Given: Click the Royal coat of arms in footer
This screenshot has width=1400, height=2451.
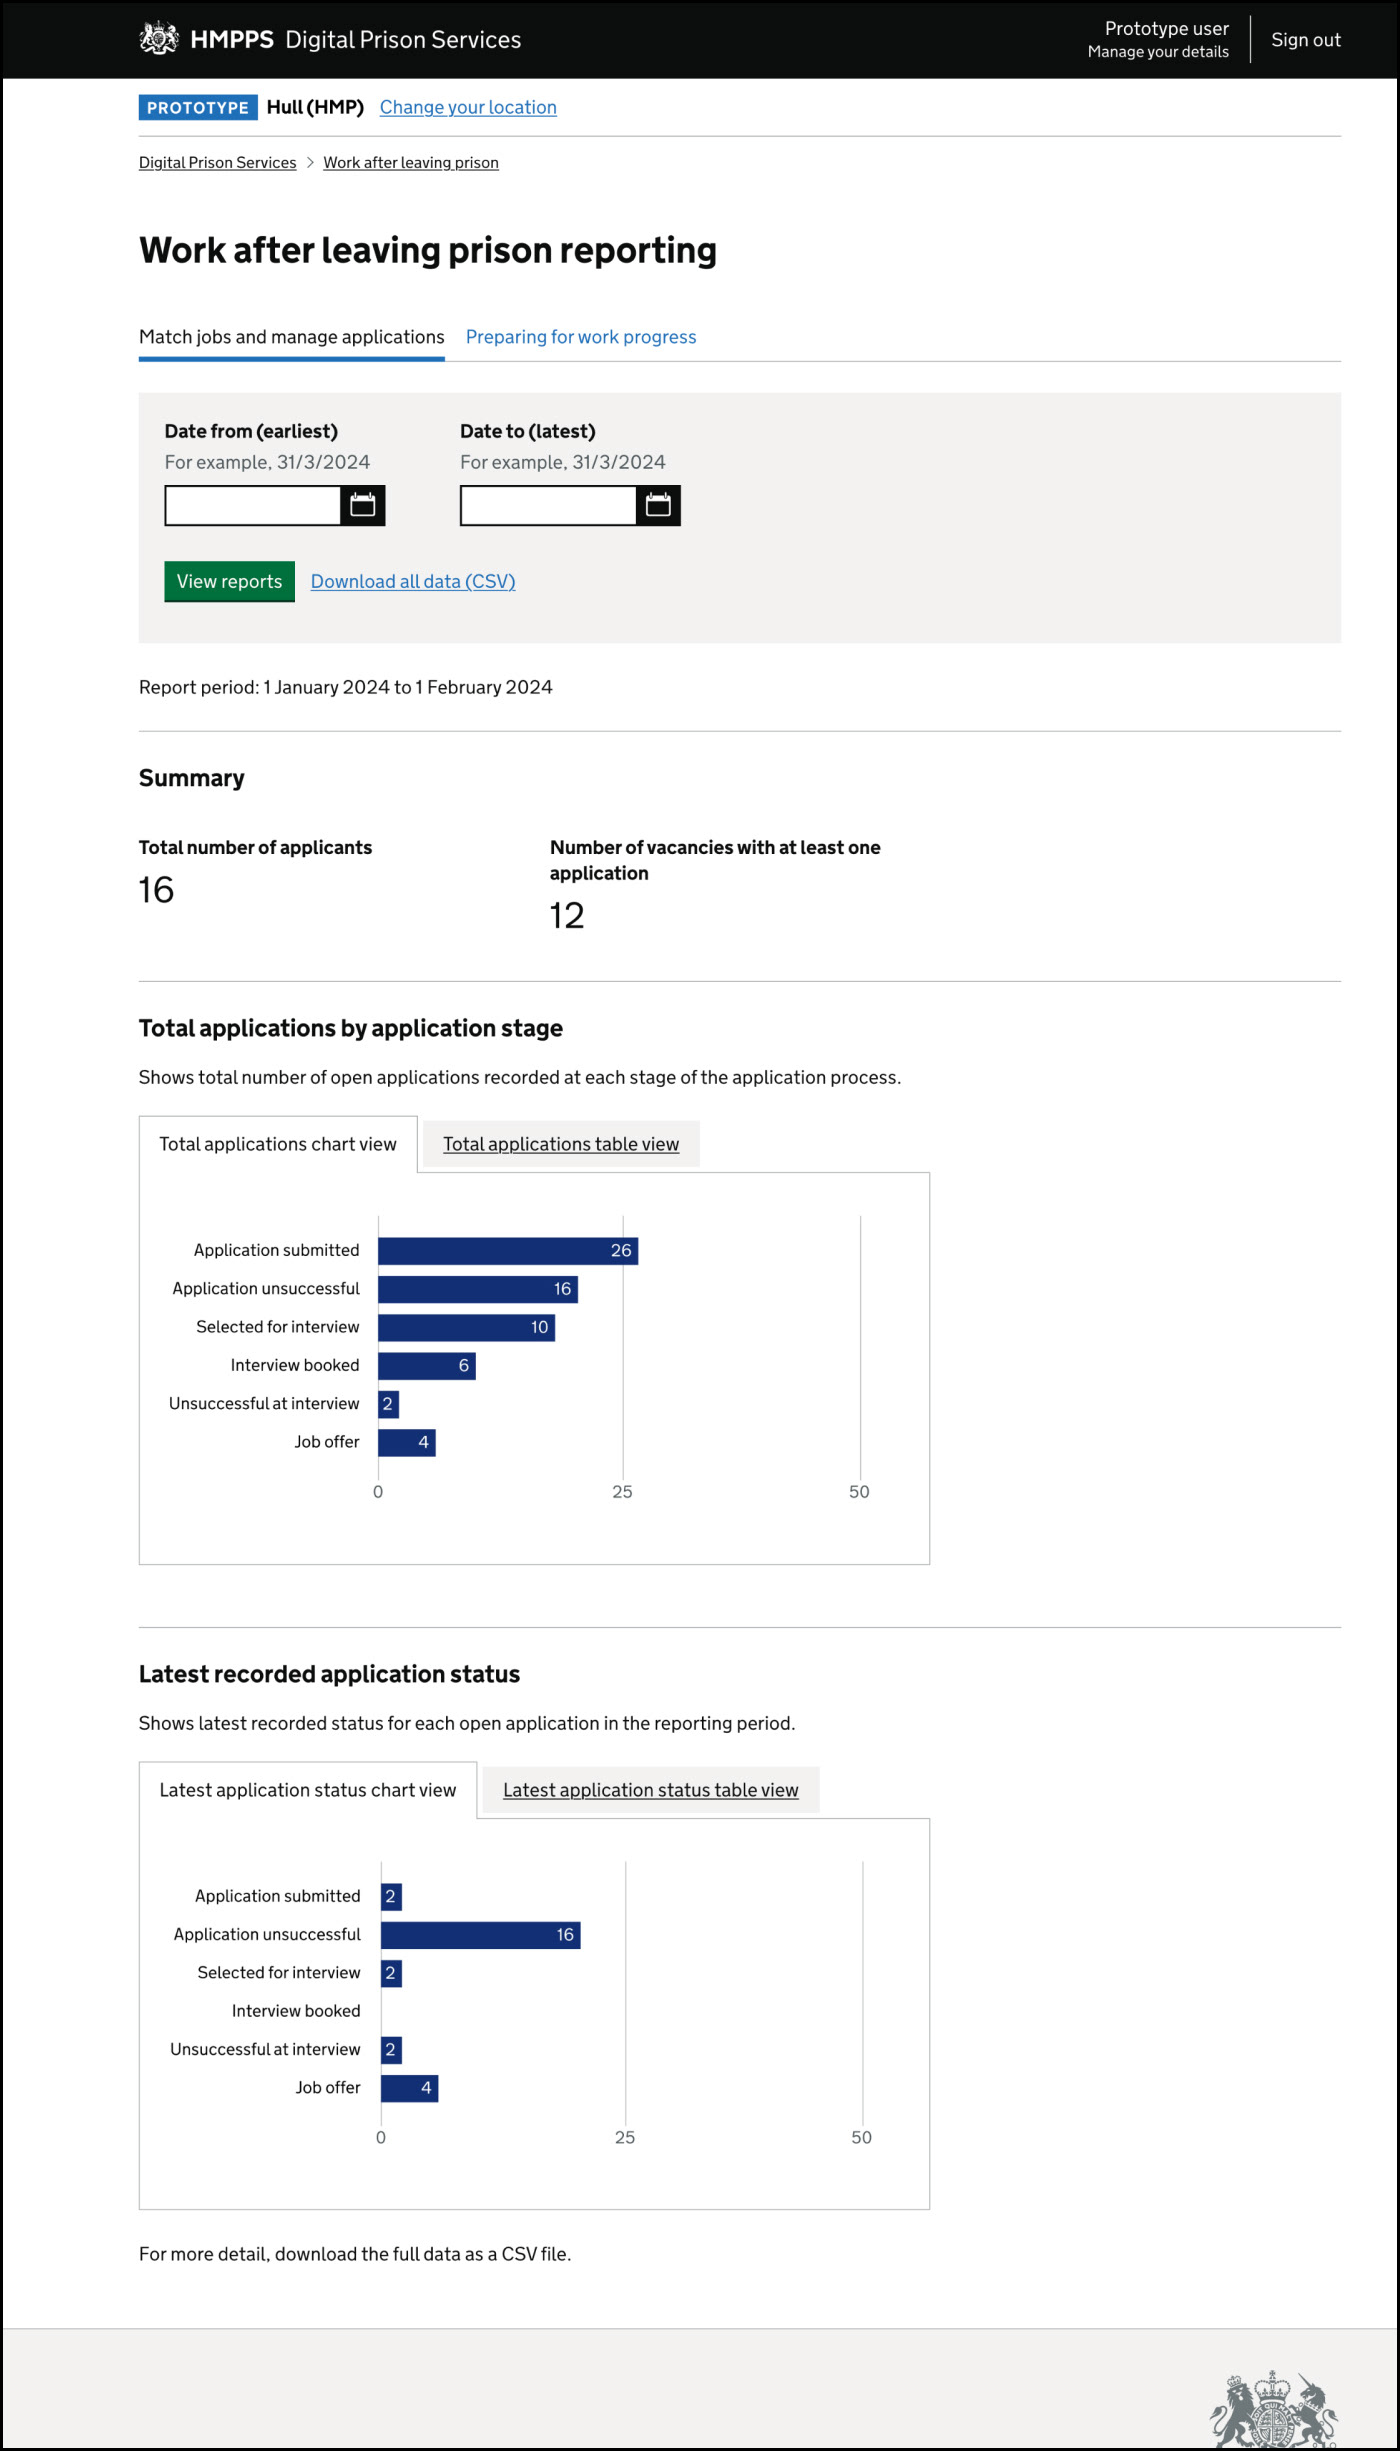Looking at the screenshot, I should [1273, 2410].
